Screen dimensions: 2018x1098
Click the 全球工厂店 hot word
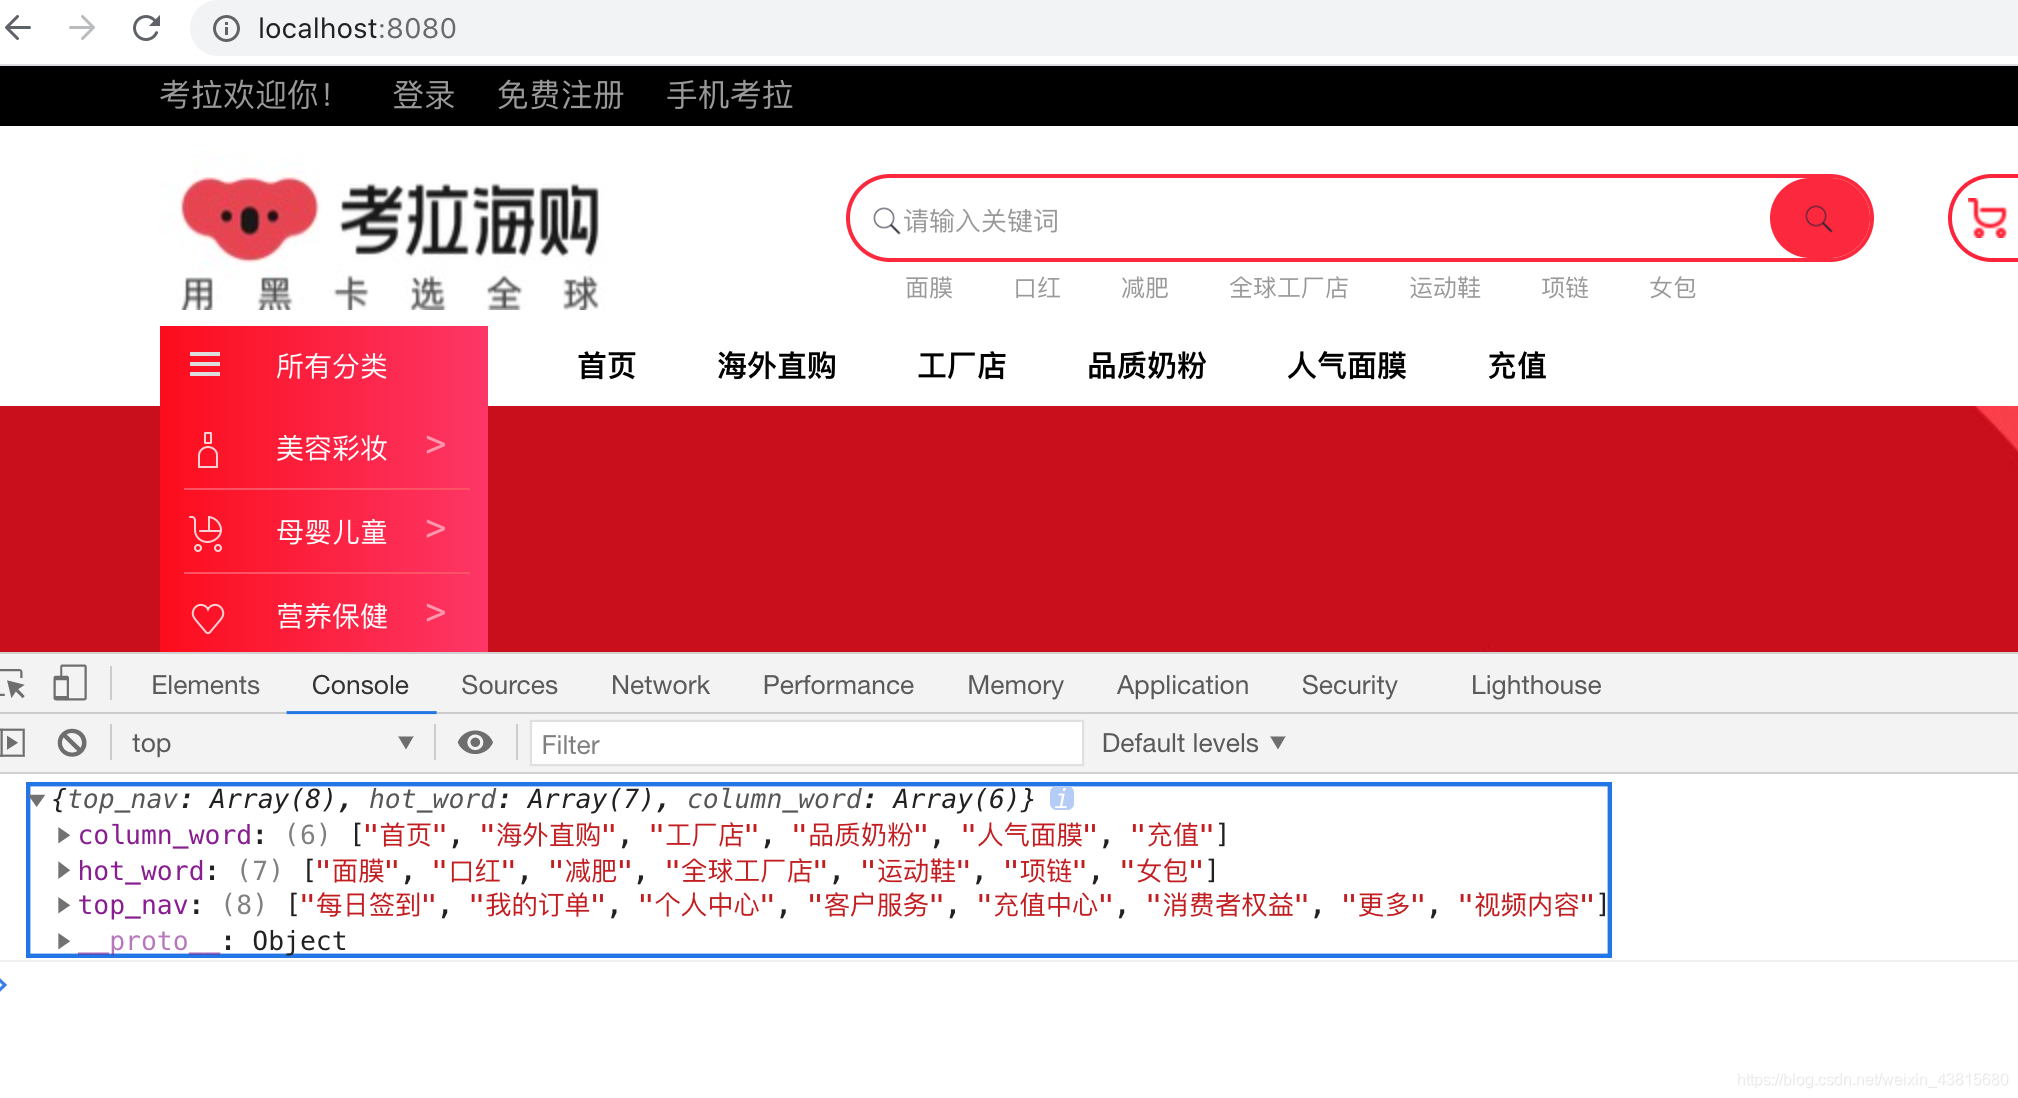[1289, 288]
